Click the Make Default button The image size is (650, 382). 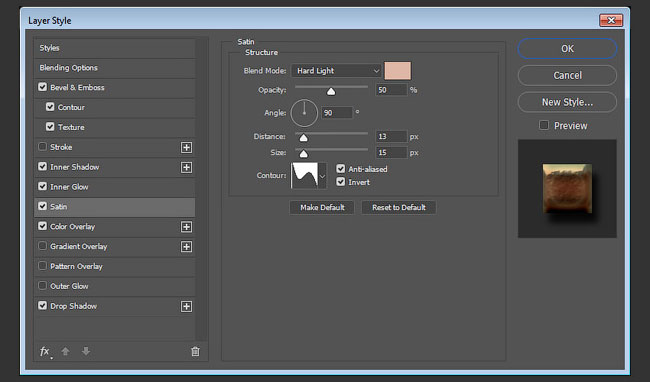click(322, 208)
